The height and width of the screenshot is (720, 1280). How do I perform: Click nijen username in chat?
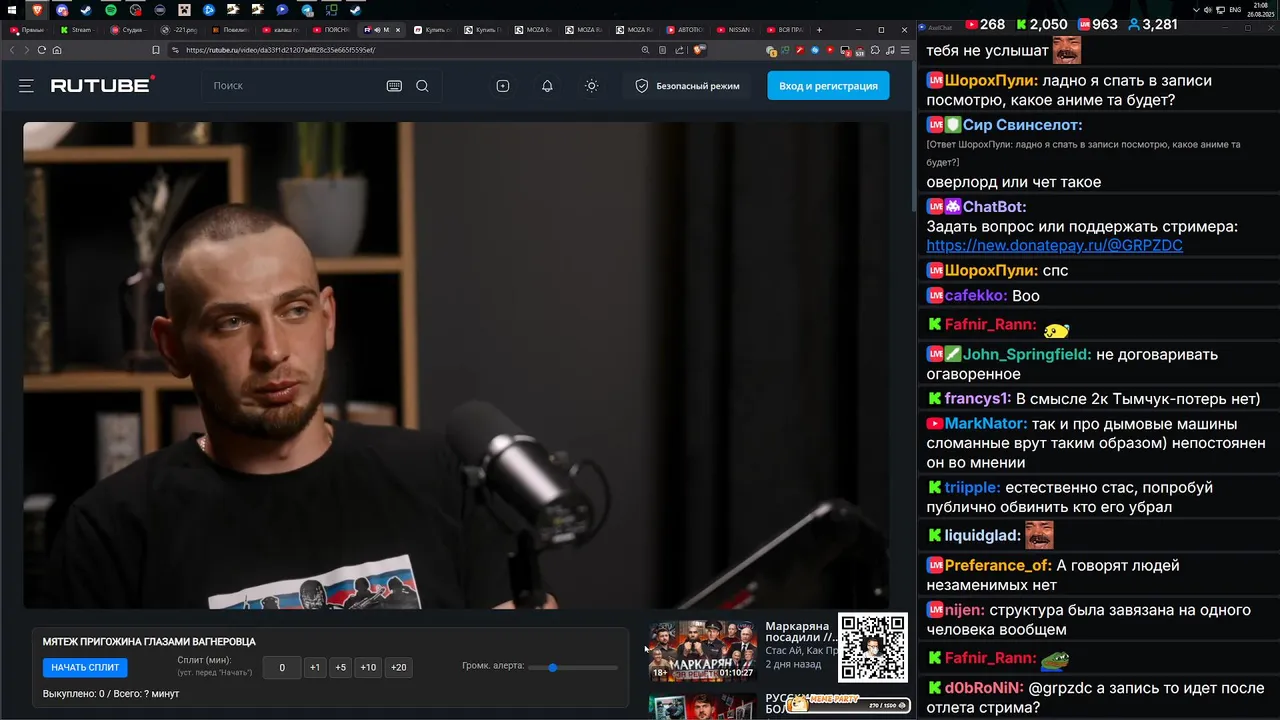pos(965,610)
